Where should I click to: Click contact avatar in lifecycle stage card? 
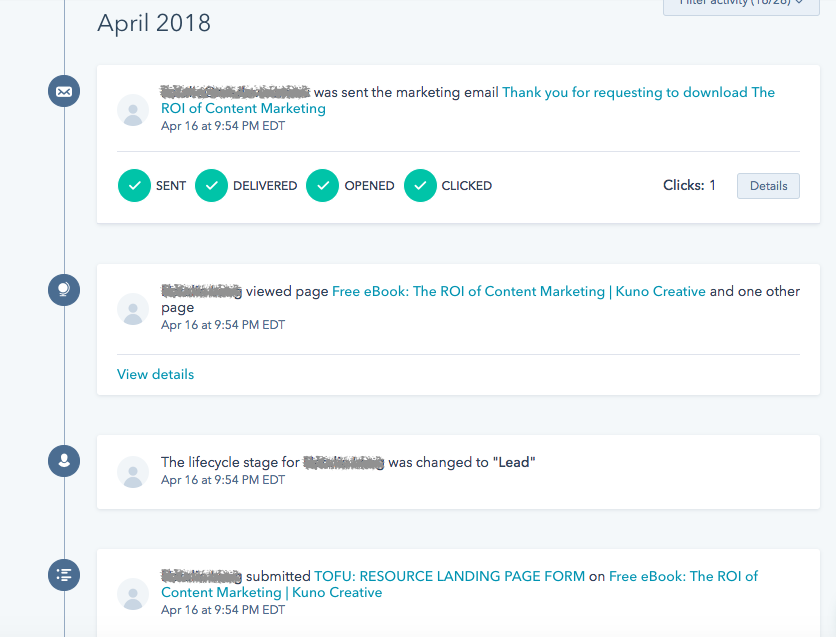(133, 472)
